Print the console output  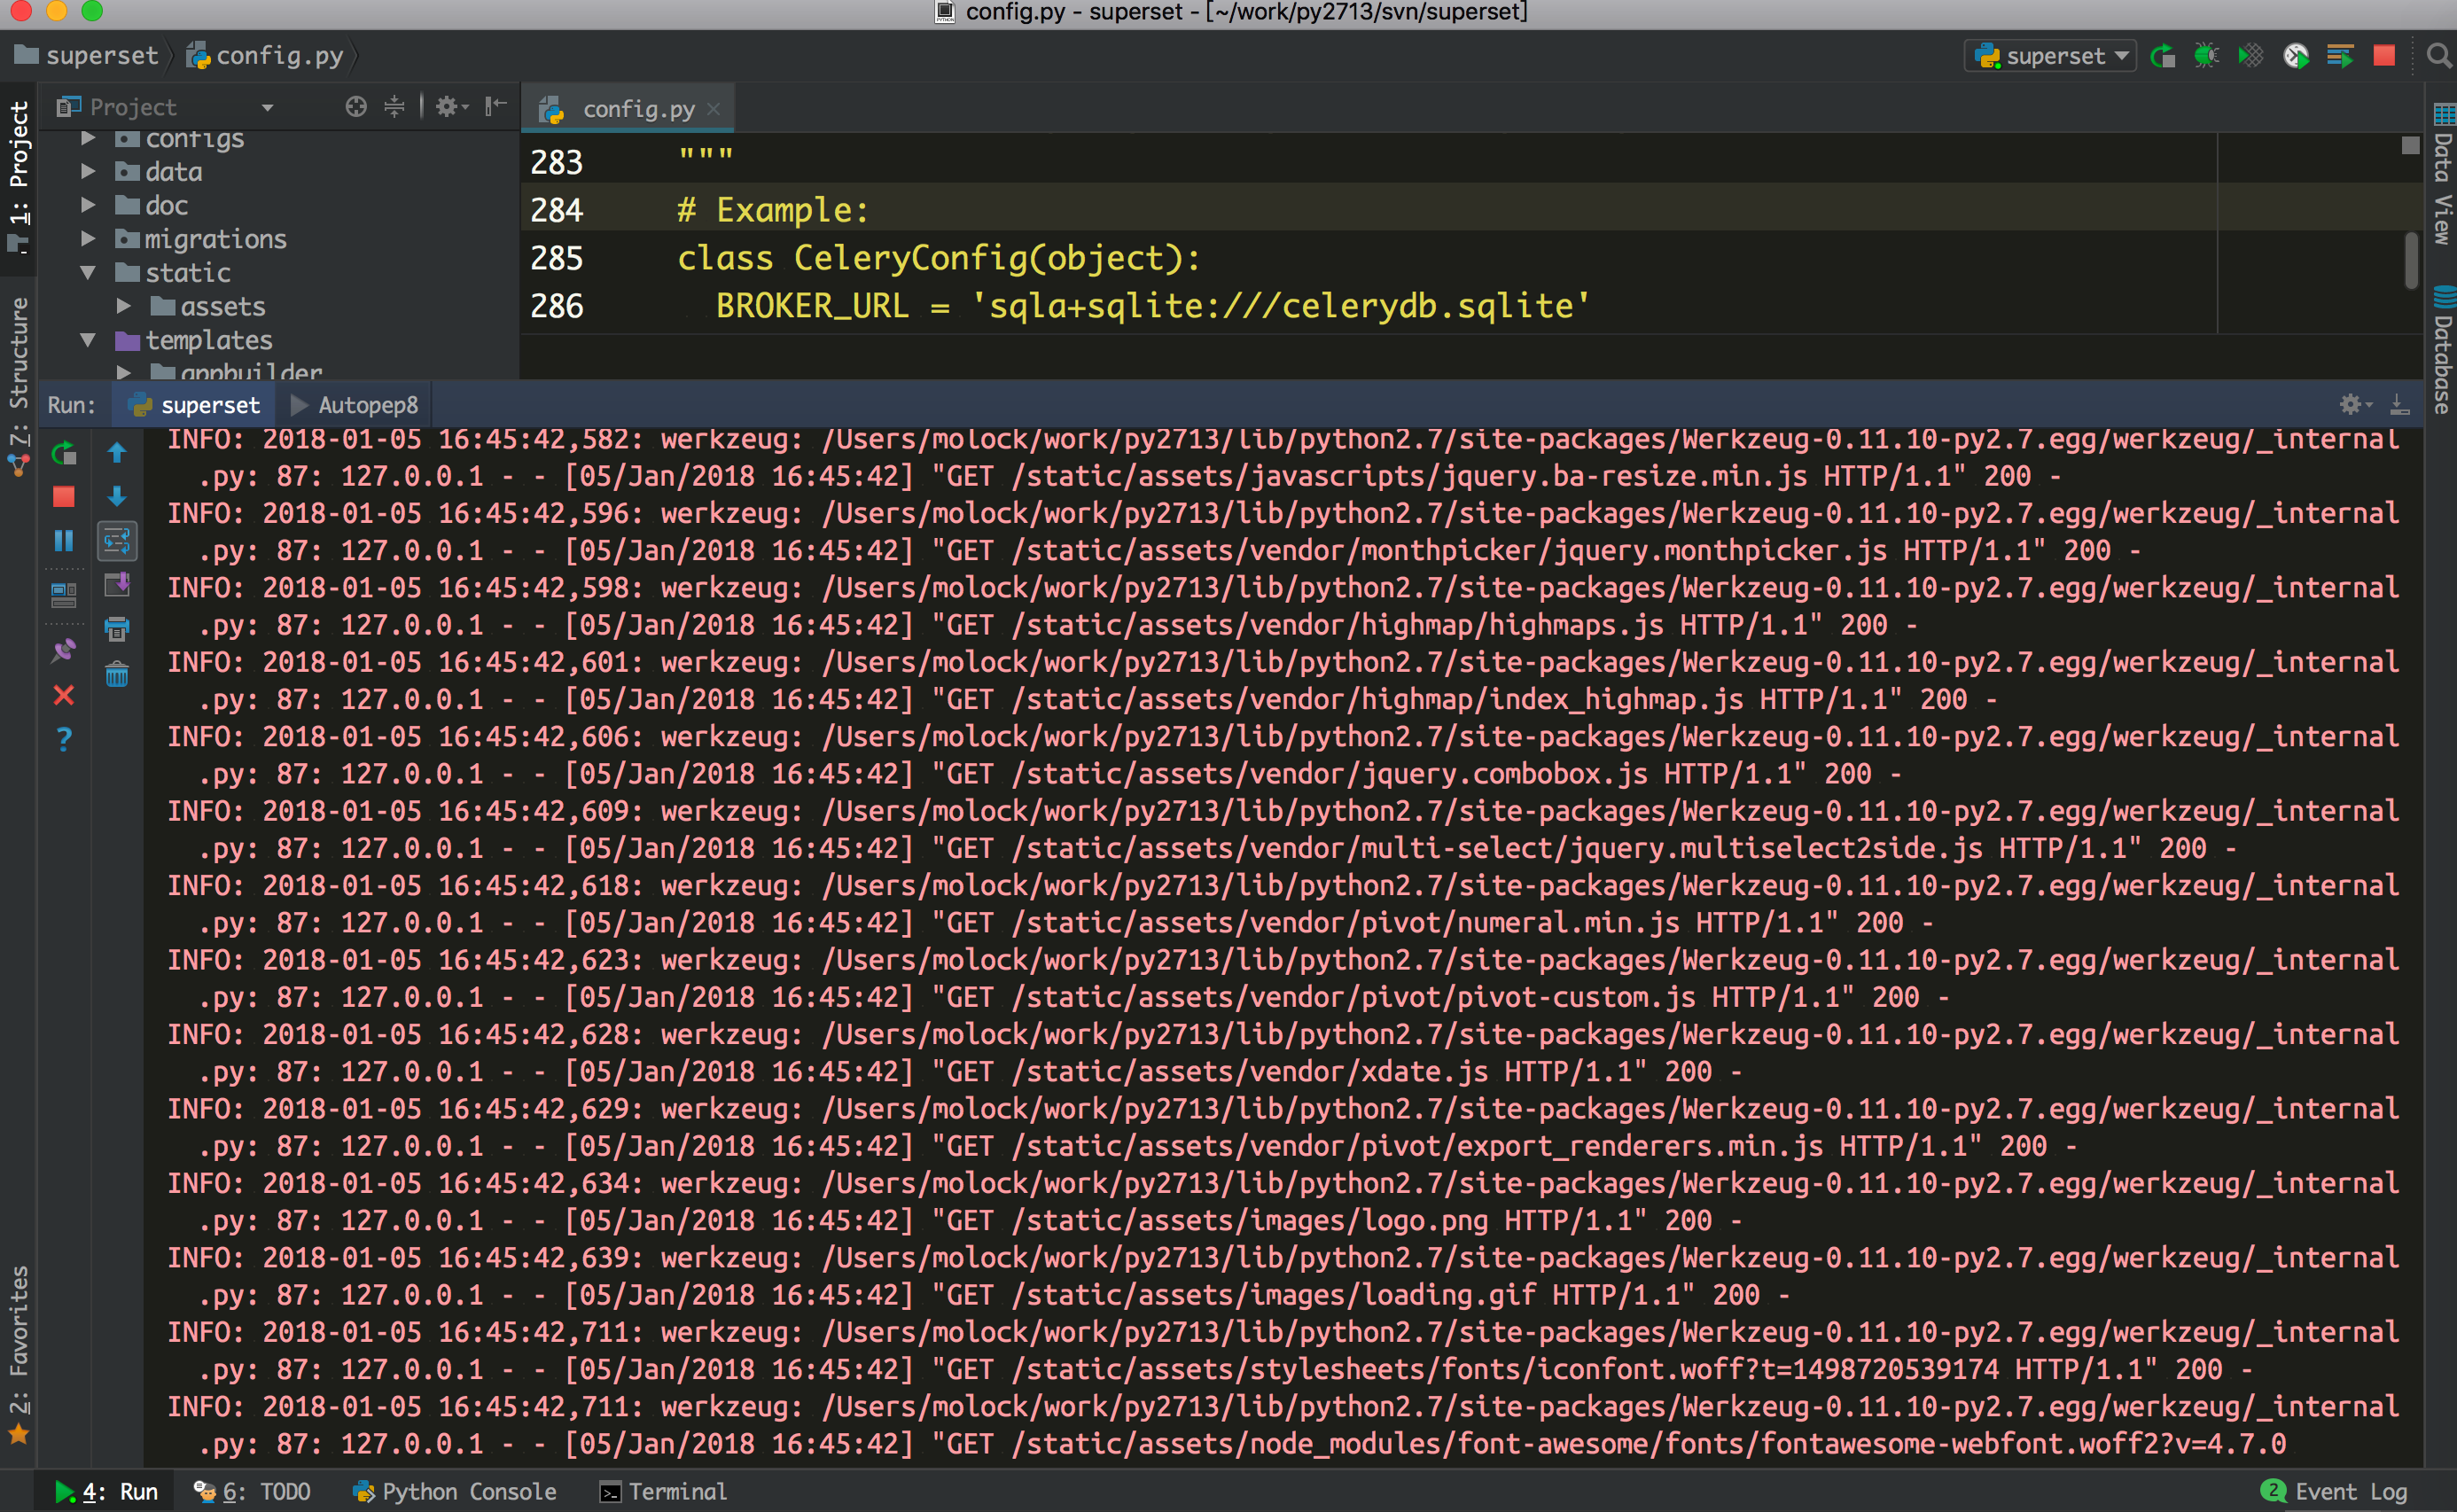click(117, 629)
